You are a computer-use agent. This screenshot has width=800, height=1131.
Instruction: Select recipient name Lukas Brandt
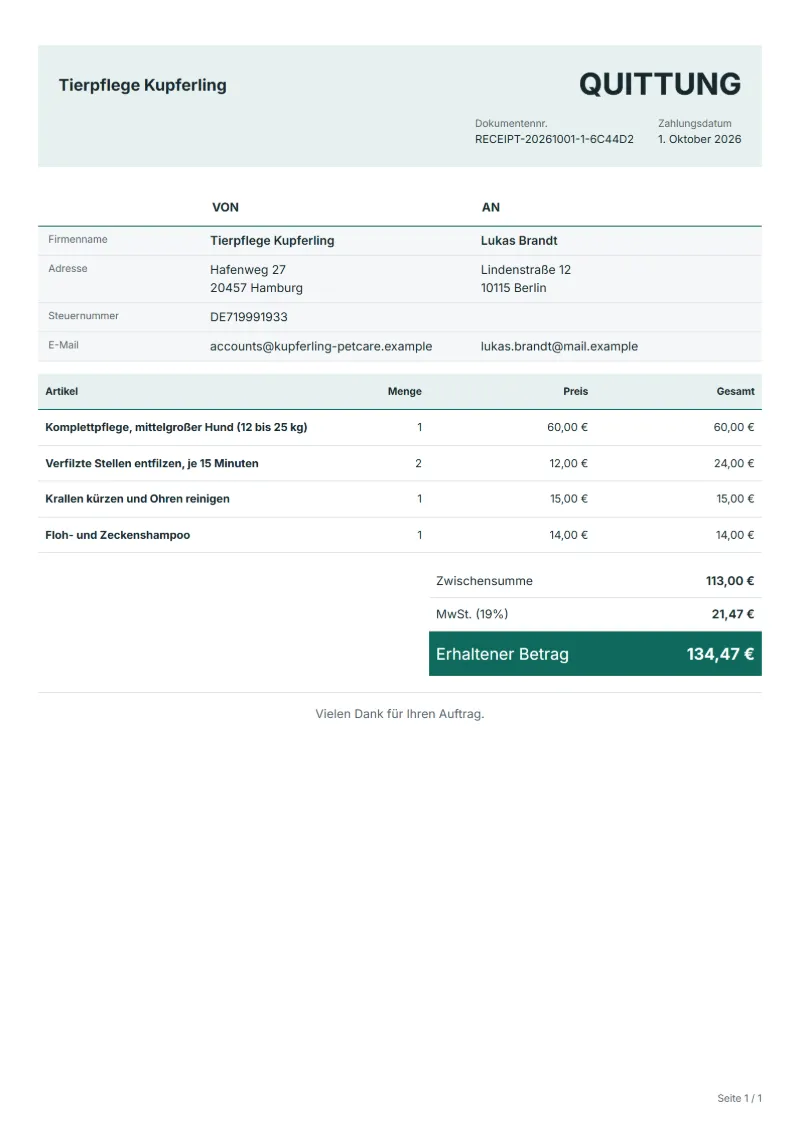(x=519, y=241)
